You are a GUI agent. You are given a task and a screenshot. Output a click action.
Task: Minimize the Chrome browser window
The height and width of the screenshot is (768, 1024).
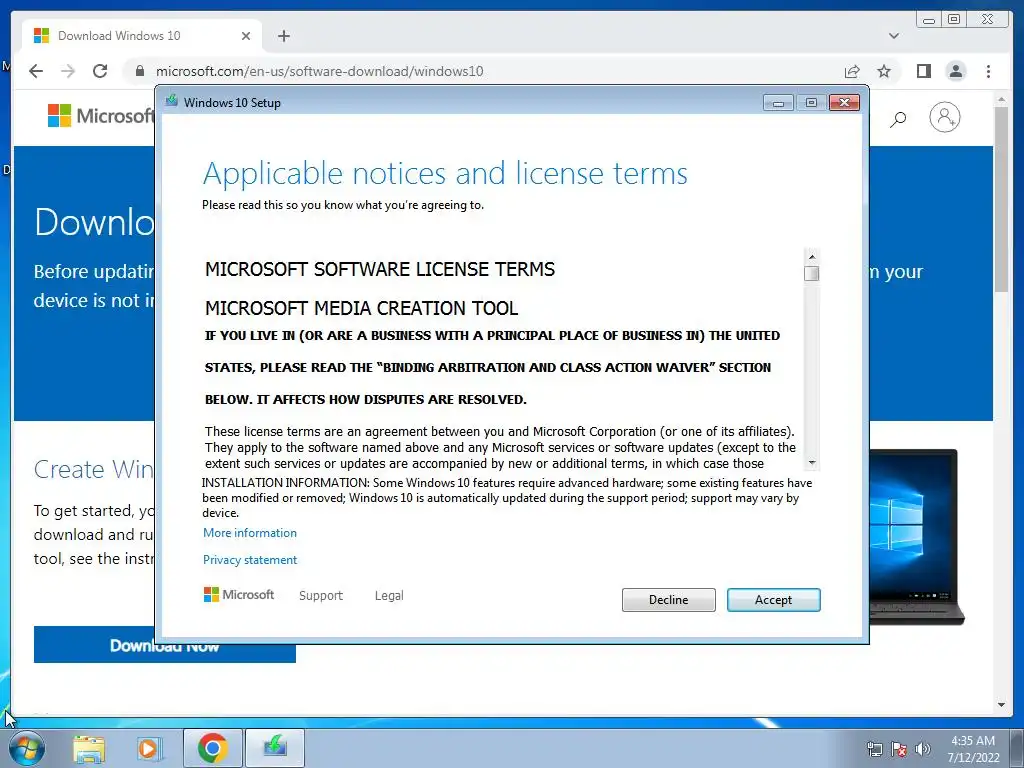[x=929, y=20]
